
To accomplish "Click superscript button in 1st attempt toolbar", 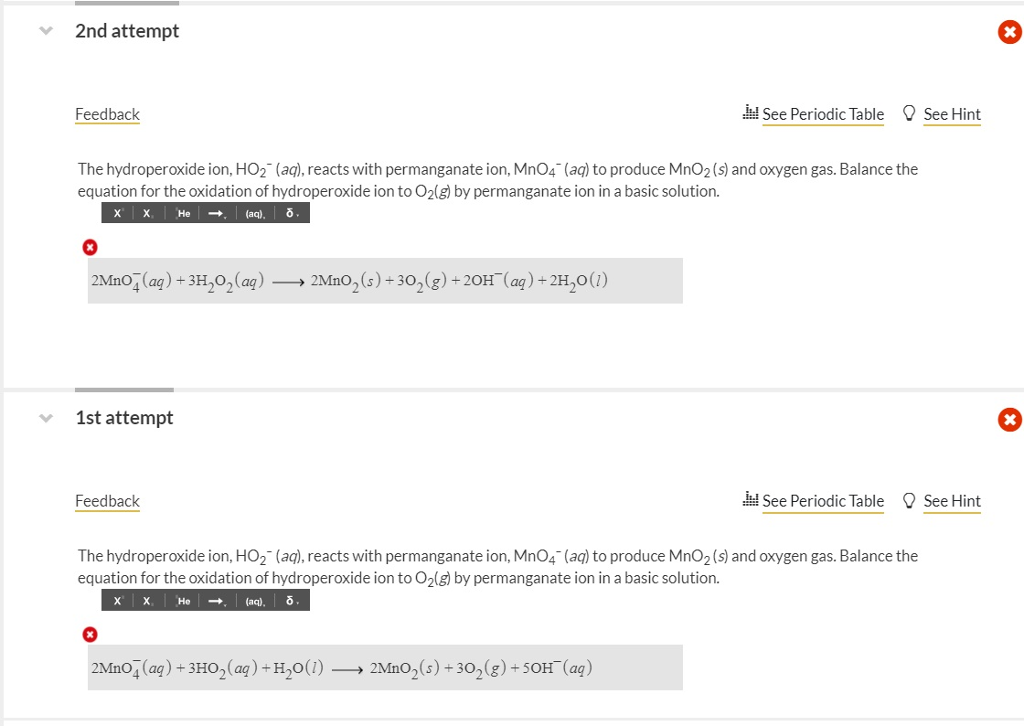I will tap(118, 601).
